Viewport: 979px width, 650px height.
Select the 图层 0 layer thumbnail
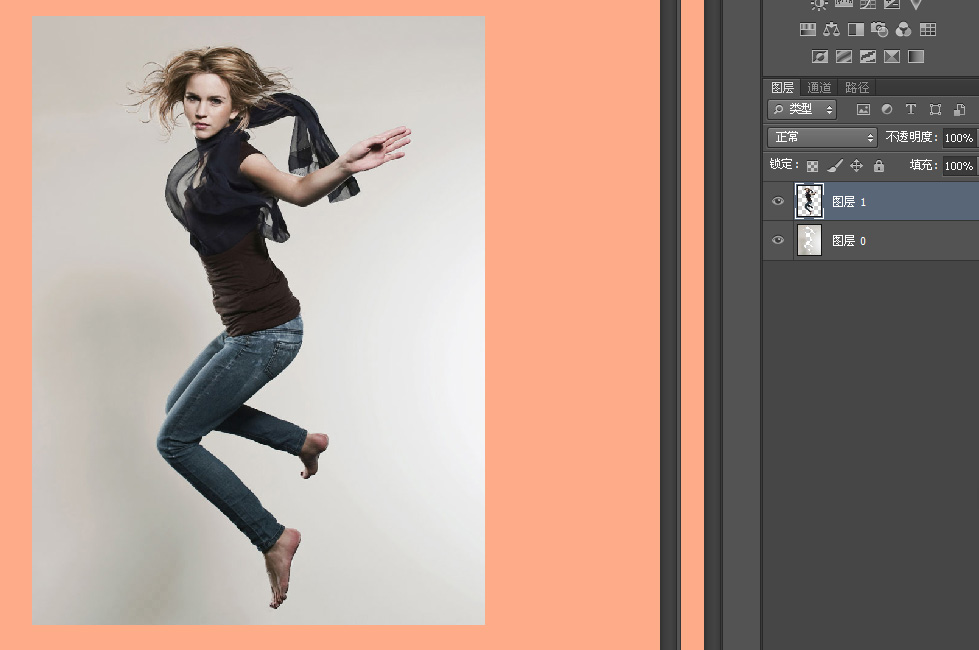(808, 240)
